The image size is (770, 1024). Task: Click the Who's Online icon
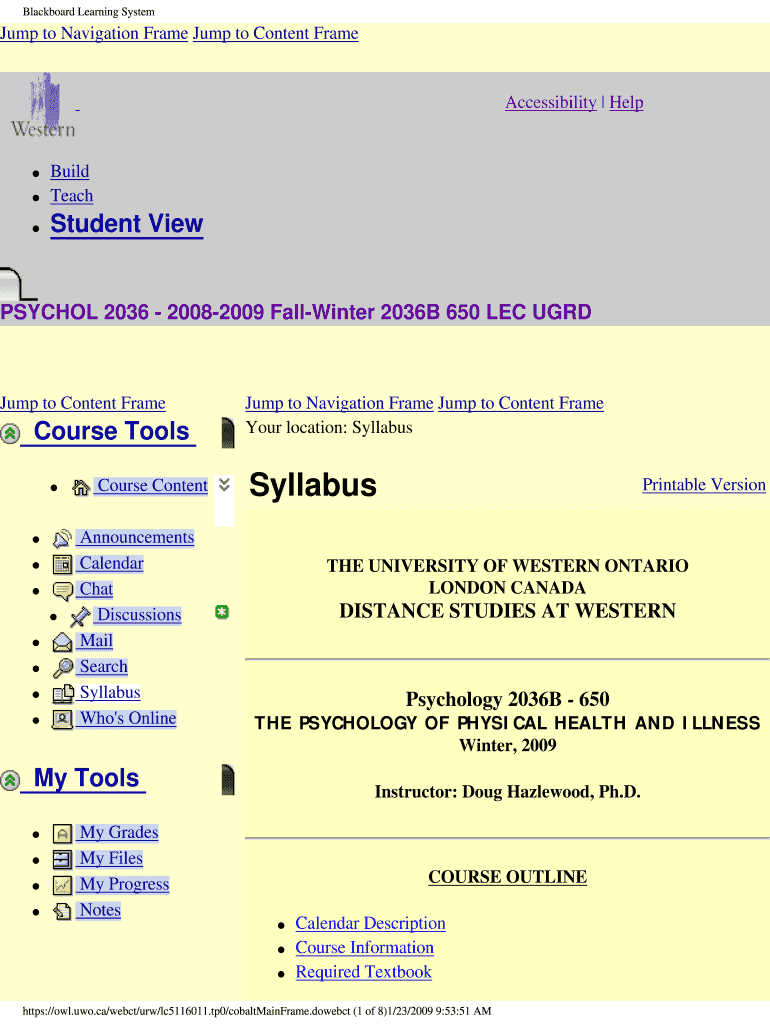pos(62,719)
